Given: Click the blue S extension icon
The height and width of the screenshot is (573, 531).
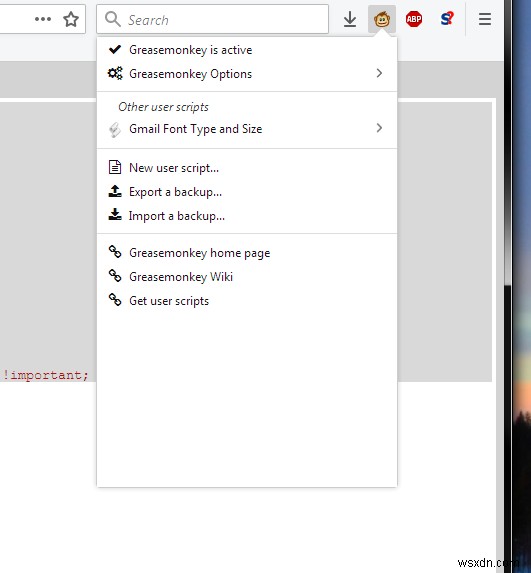Looking at the screenshot, I should pos(447,19).
